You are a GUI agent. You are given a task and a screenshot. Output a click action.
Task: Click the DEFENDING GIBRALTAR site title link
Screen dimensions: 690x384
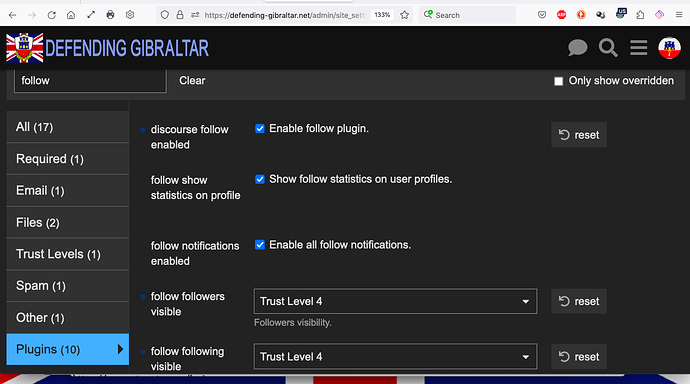tap(127, 48)
